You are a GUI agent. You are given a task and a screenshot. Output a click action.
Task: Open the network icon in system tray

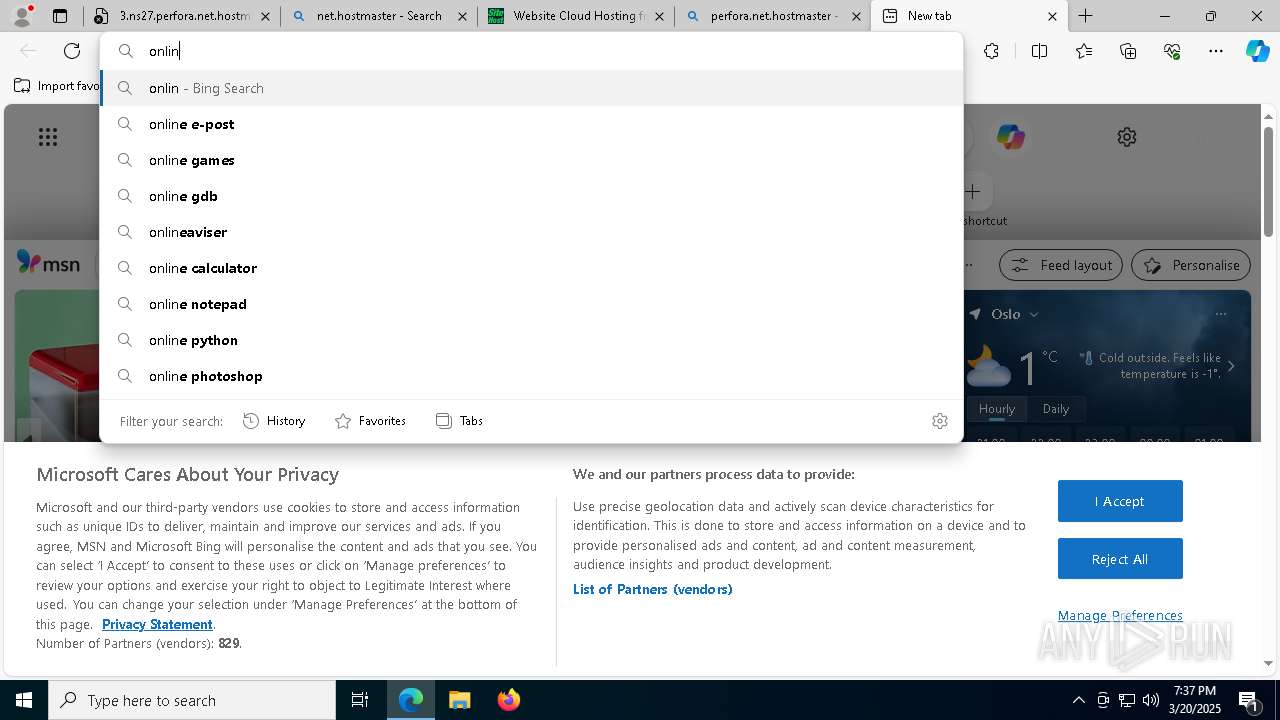point(1127,700)
